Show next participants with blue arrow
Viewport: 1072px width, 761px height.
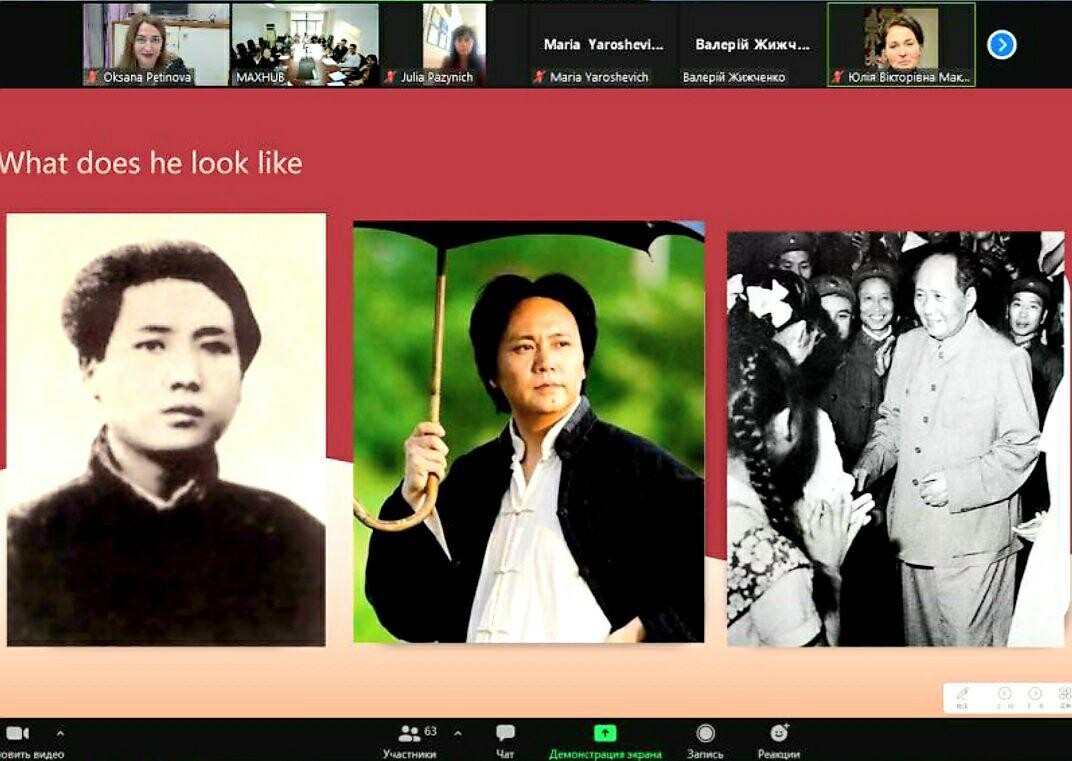[x=1001, y=45]
